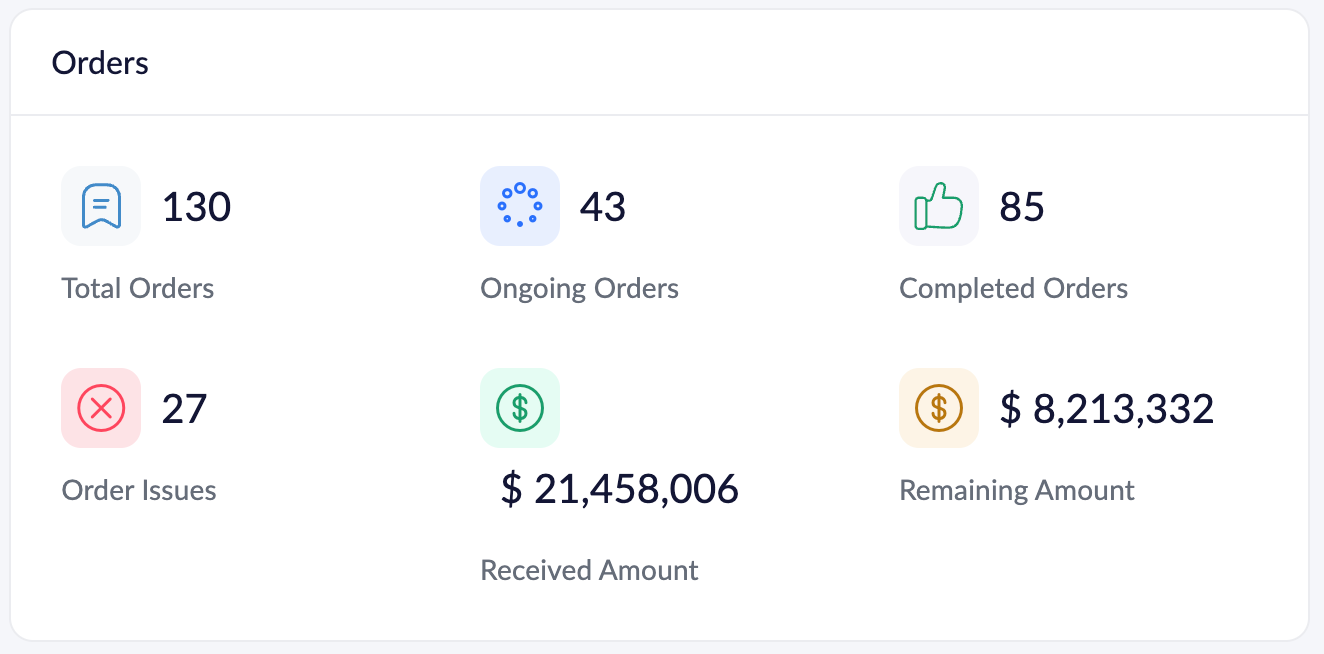Viewport: 1324px width, 654px height.
Task: Click the Remaining Amount label
Action: pos(1017,490)
